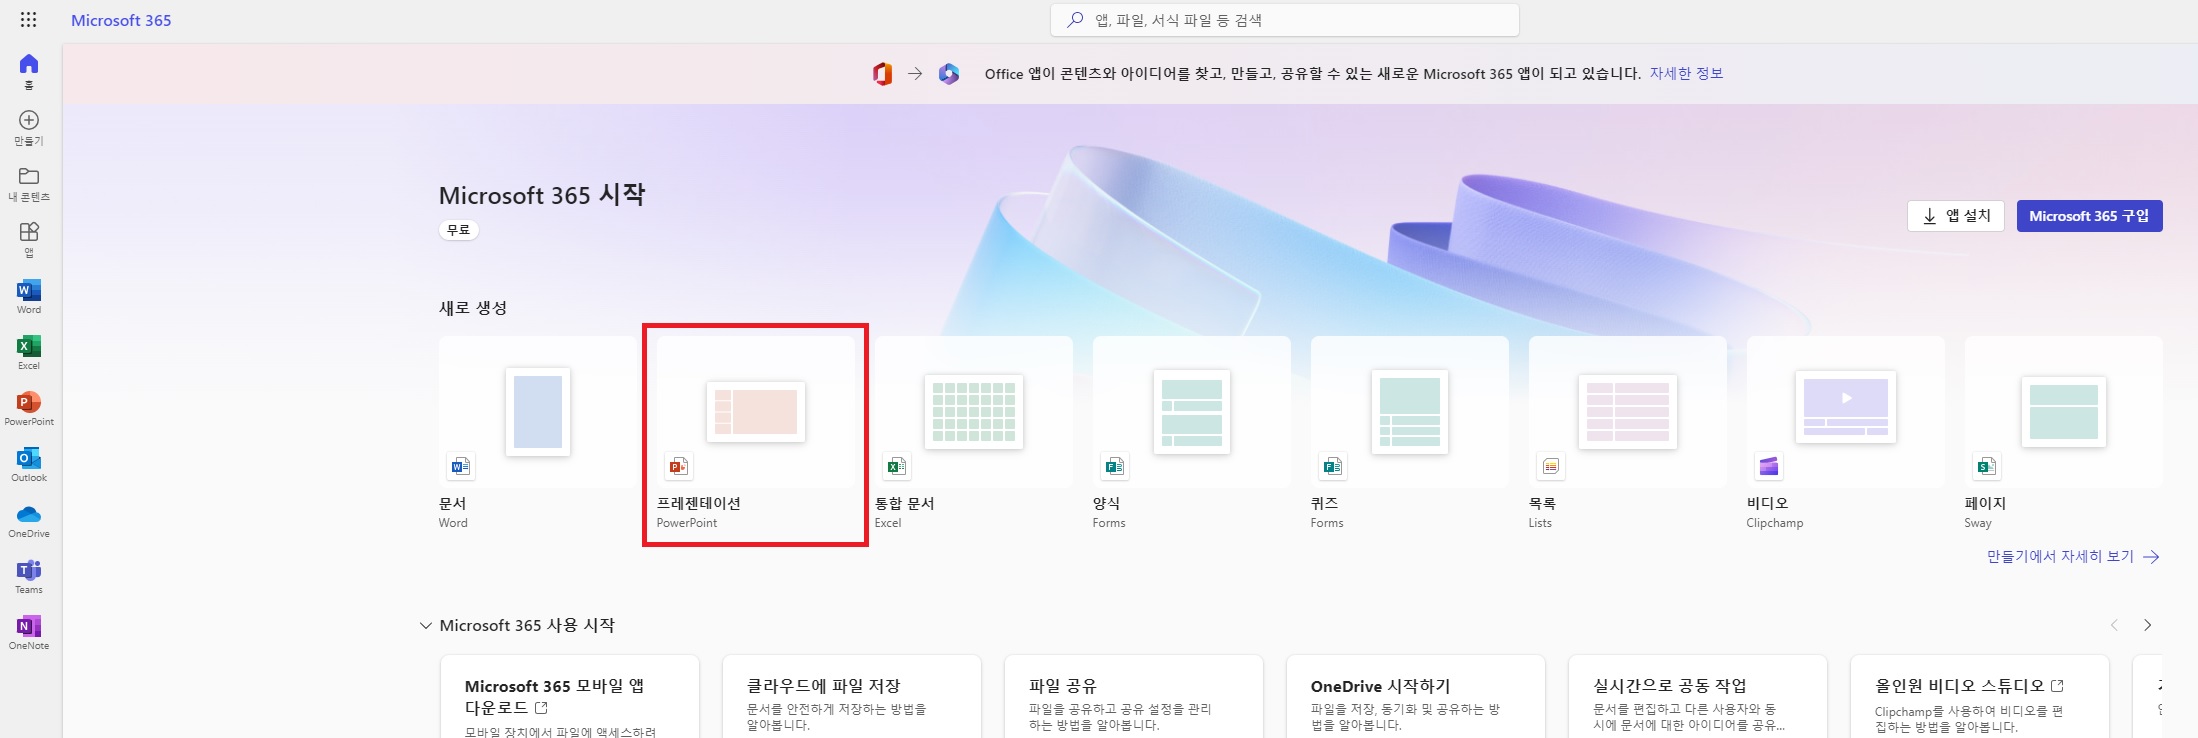
Task: Click 'Sway' text under 페이지
Action: point(1978,523)
